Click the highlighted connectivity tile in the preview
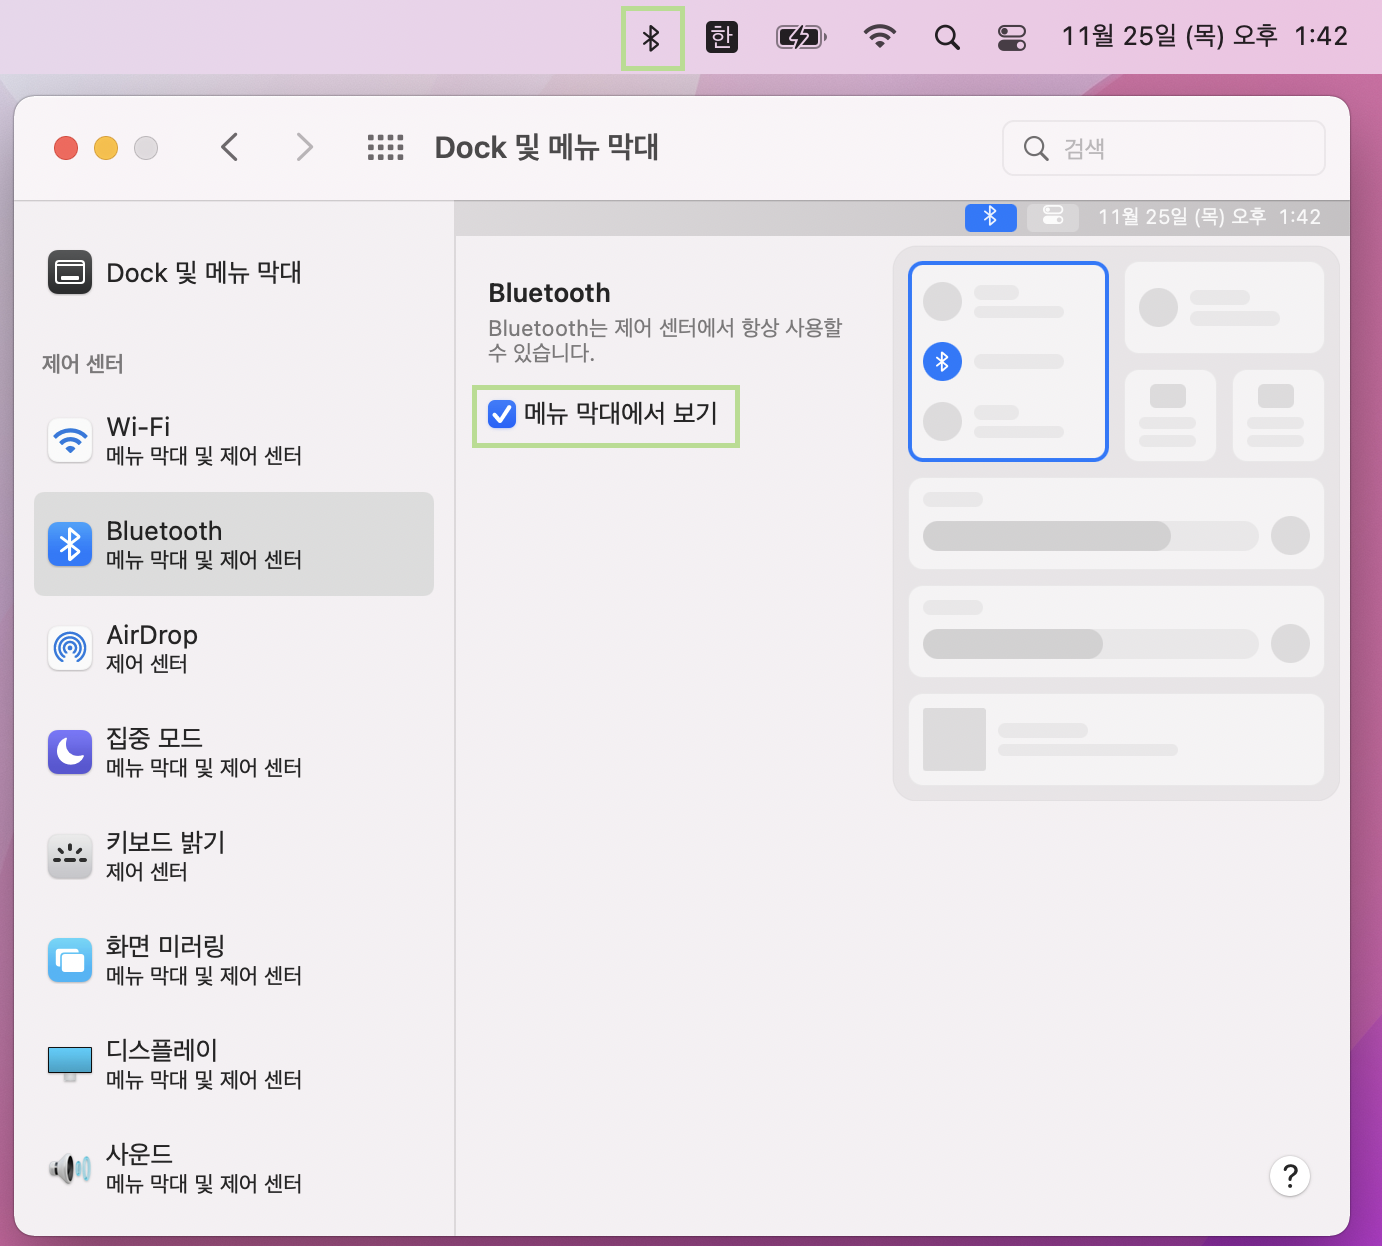The height and width of the screenshot is (1246, 1382). point(1008,361)
